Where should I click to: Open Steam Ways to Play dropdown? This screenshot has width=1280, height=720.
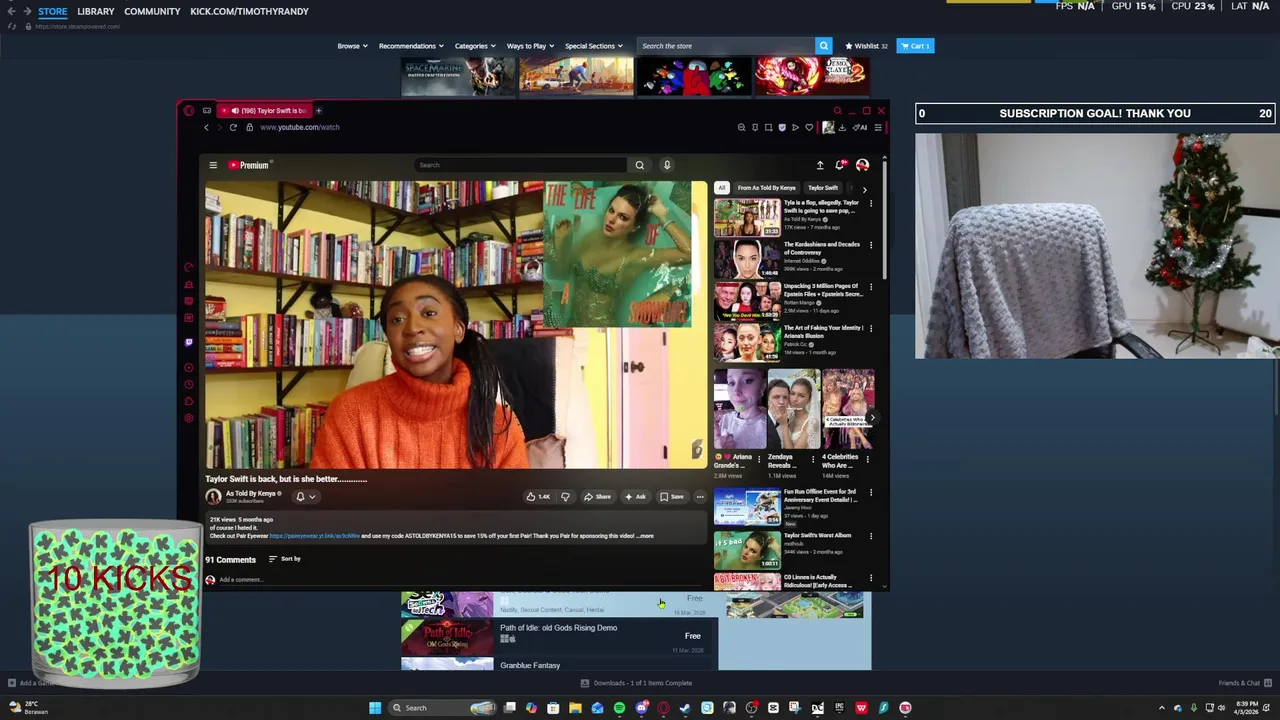pos(530,46)
